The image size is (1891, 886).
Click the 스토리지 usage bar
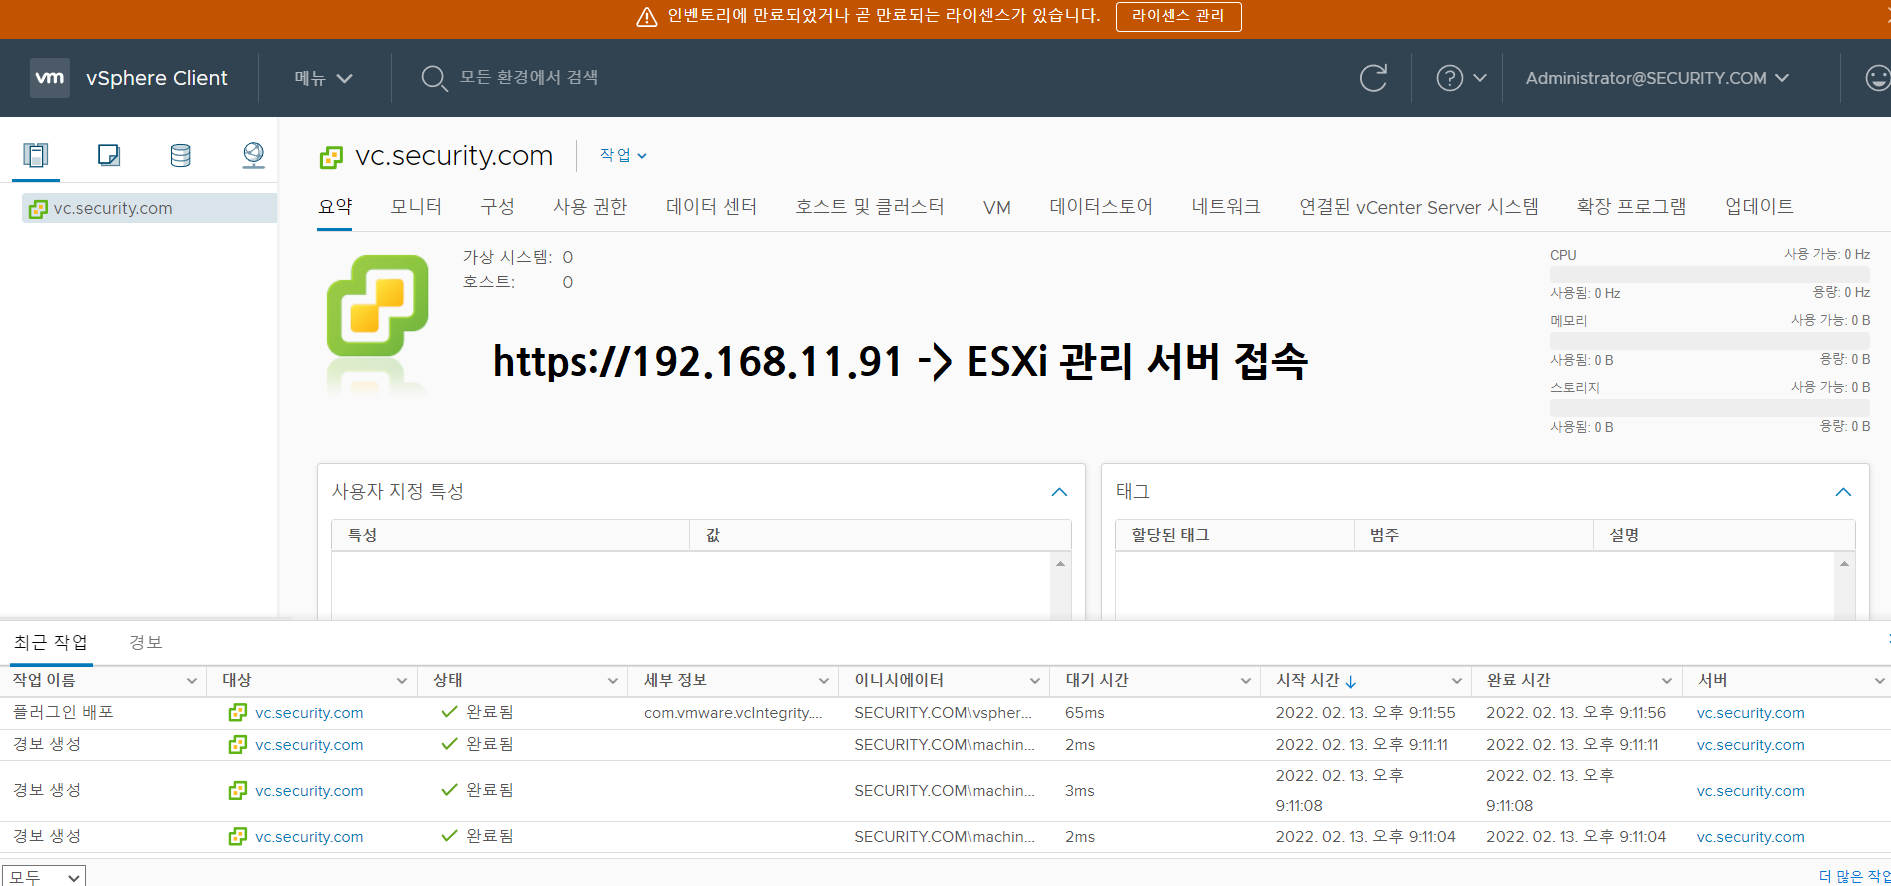pyautogui.click(x=1709, y=408)
